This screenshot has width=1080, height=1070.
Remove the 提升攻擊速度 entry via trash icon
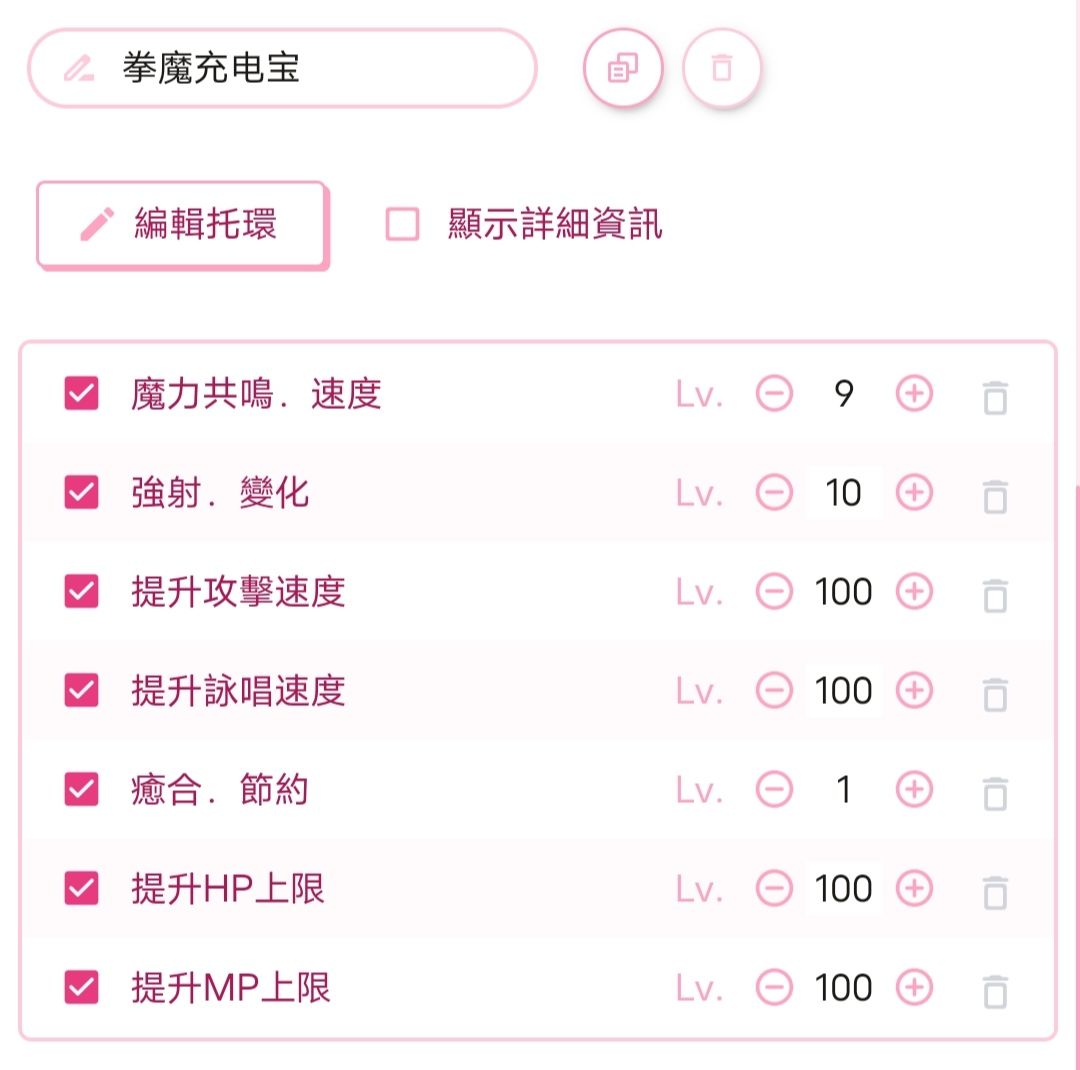994,594
